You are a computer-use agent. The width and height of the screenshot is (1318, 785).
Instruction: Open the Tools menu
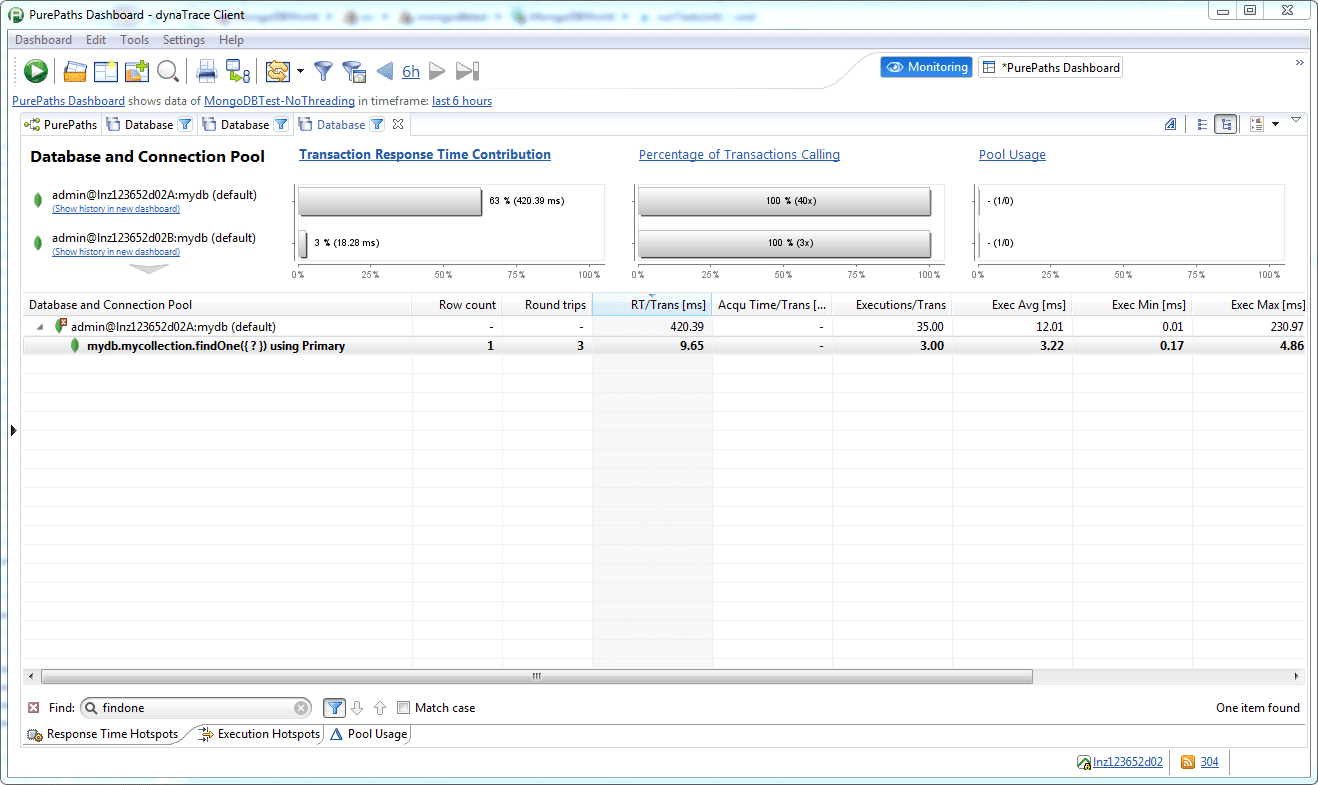click(x=134, y=40)
